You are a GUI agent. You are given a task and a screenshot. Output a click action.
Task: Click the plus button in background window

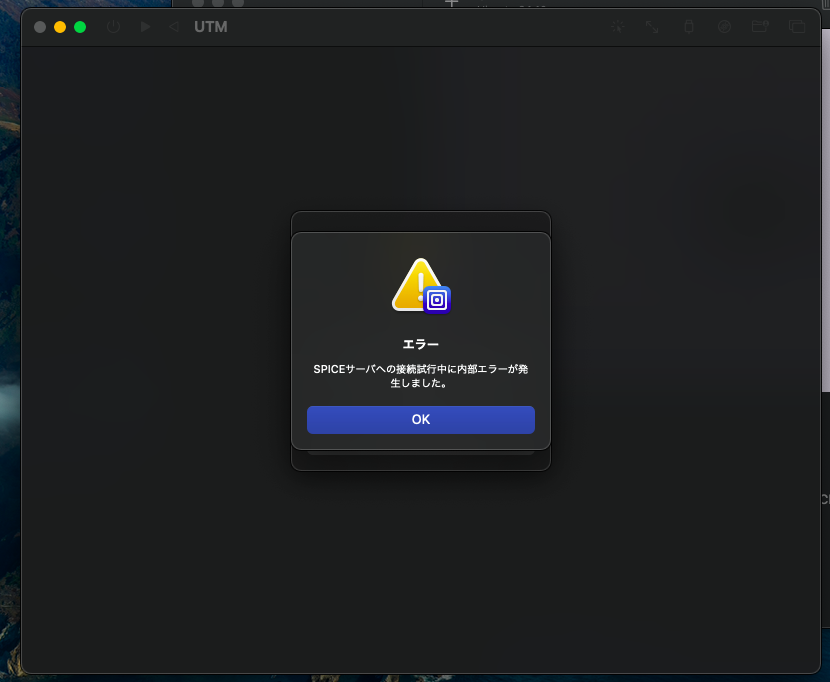(x=451, y=4)
